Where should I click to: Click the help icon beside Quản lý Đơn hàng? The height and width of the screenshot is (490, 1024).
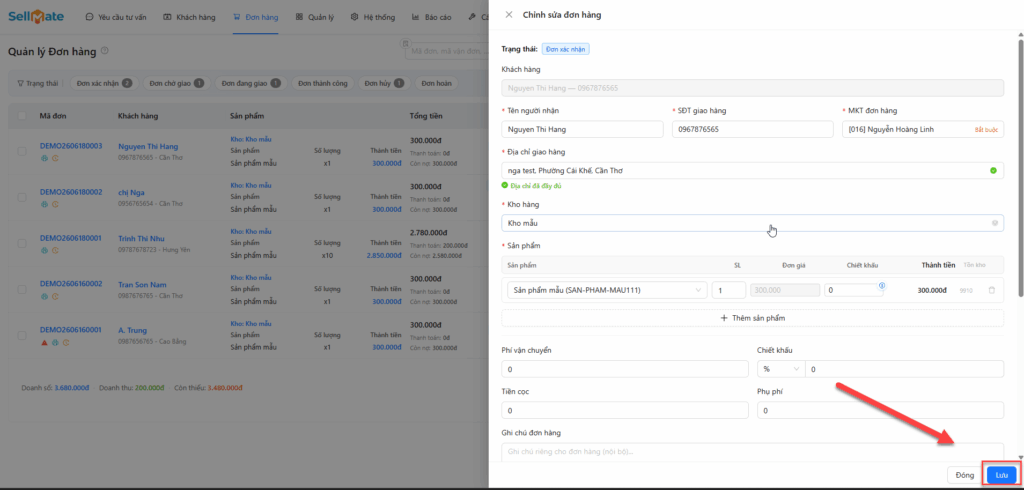(104, 51)
